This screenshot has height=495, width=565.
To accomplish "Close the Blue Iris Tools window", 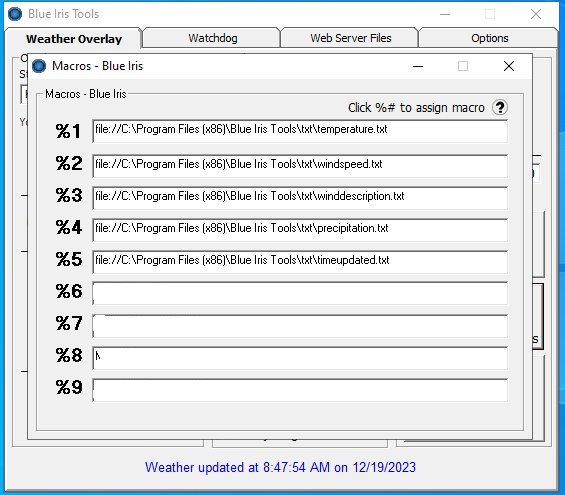I will [x=536, y=14].
